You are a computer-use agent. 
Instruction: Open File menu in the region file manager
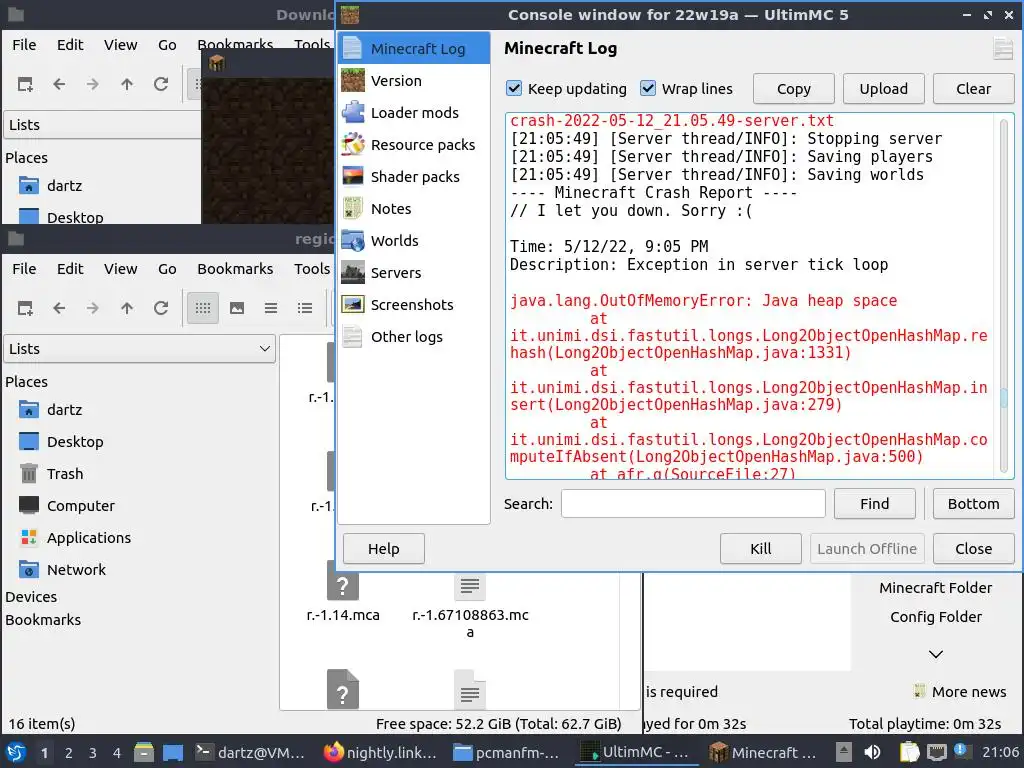24,268
